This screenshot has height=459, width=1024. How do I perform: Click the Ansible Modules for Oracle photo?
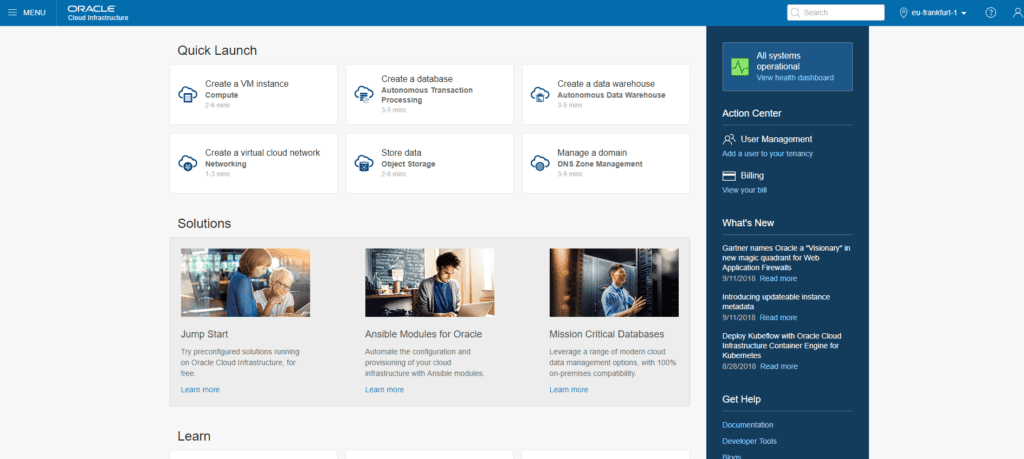click(x=430, y=283)
